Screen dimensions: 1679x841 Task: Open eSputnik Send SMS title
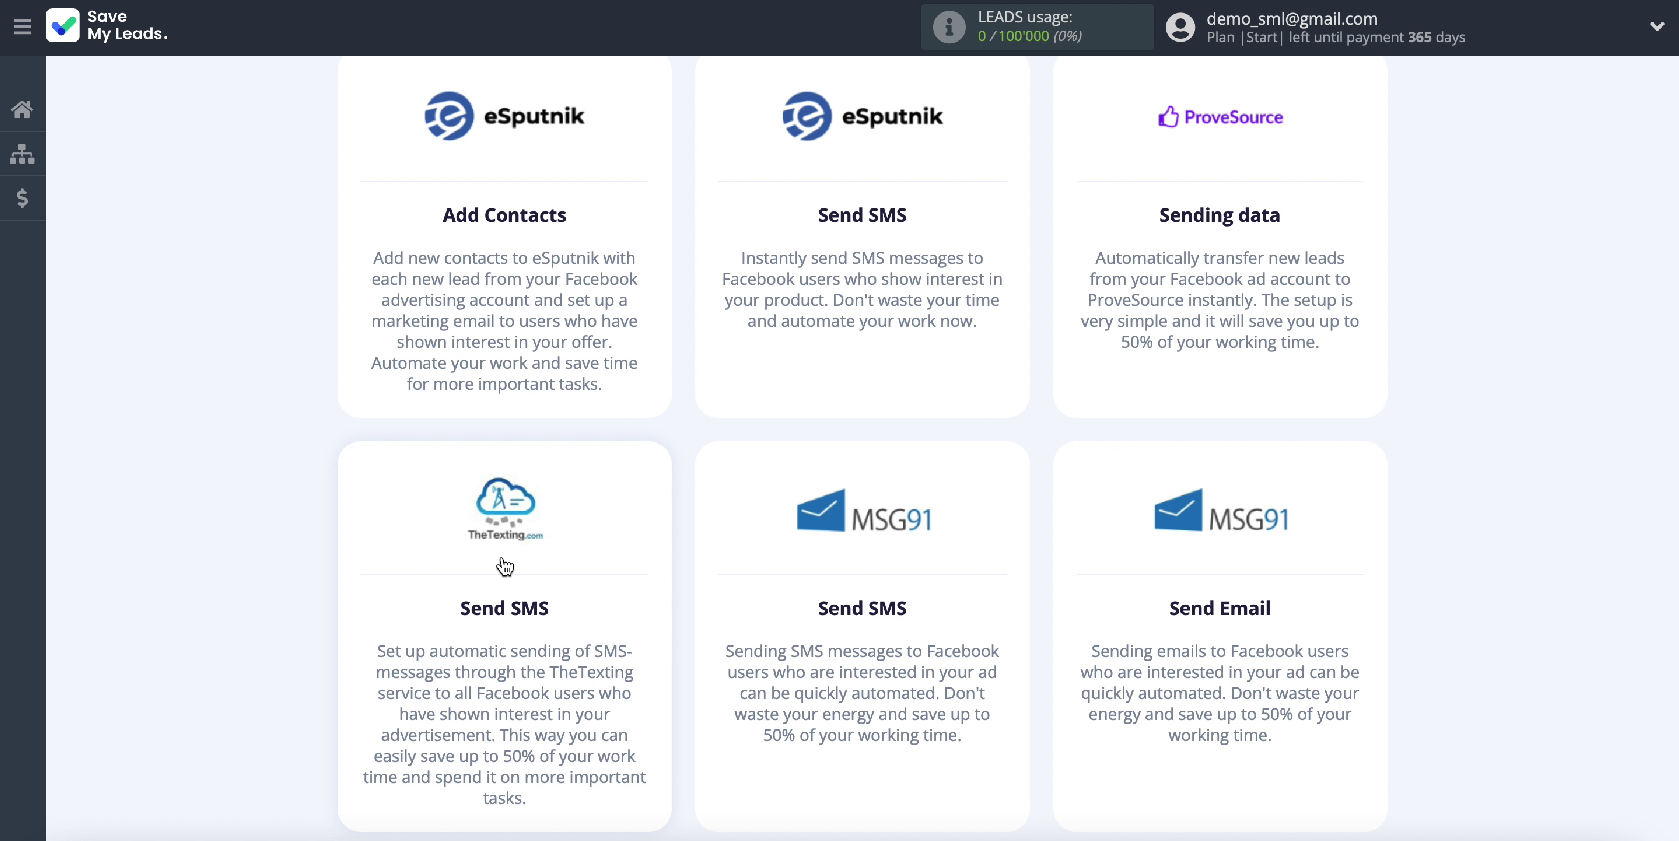click(x=862, y=215)
